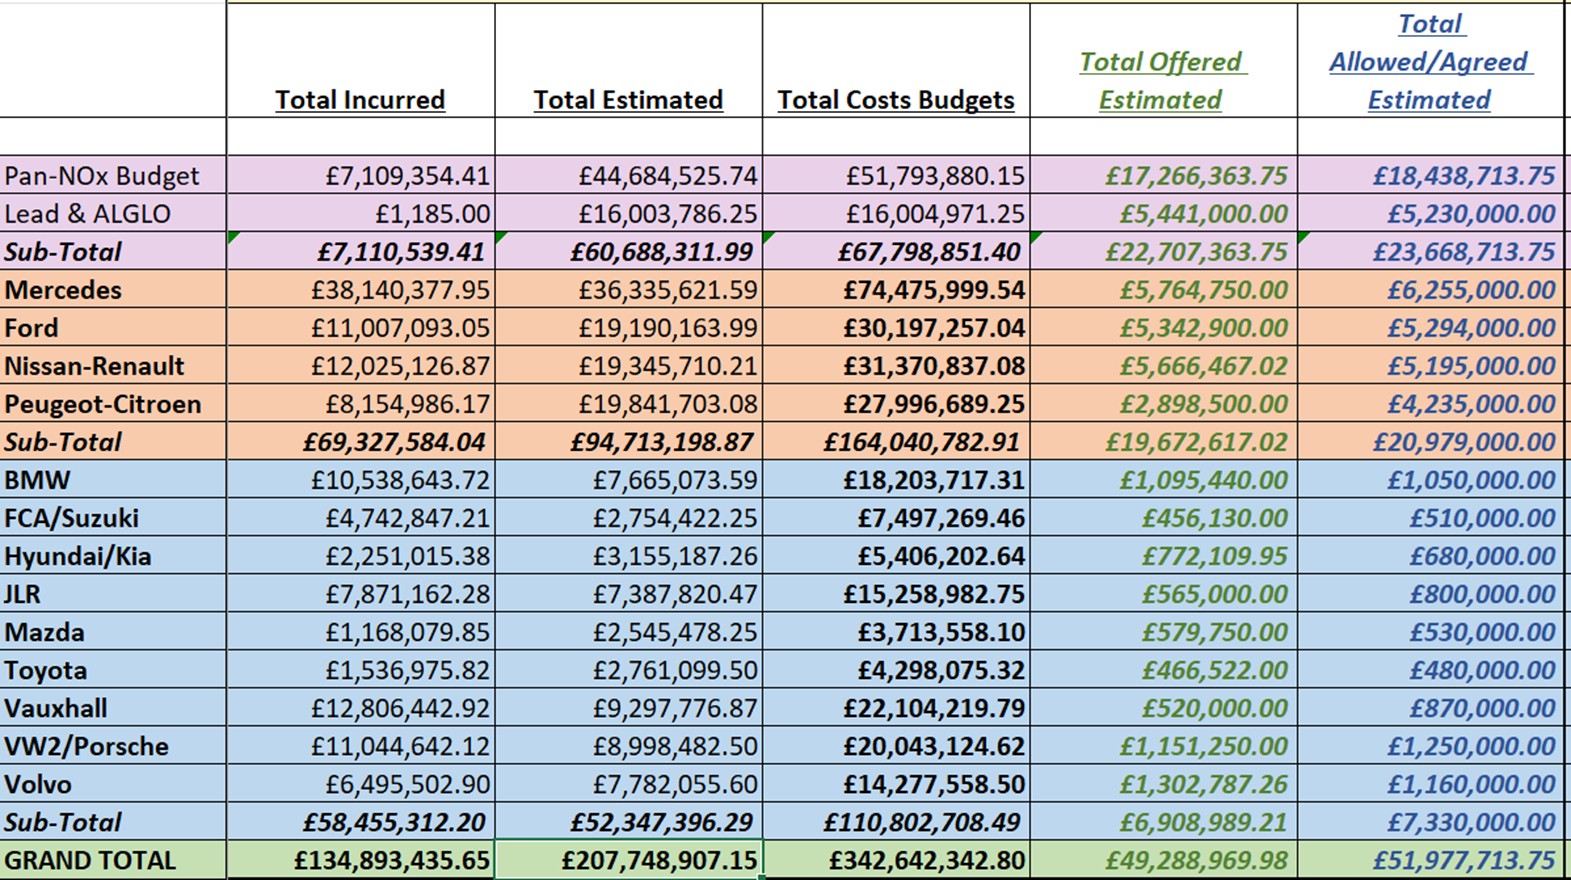
Task: Select the Mazda row label cell
Action: (x=113, y=632)
